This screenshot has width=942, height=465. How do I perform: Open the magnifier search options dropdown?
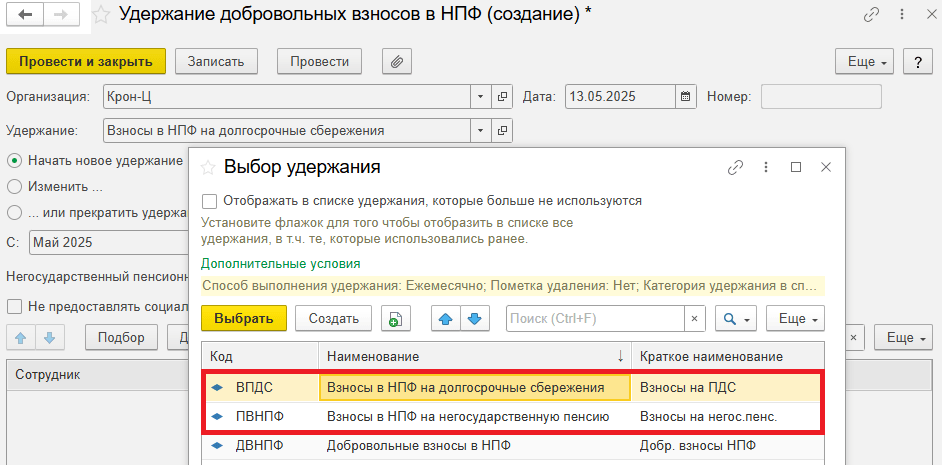click(x=738, y=319)
